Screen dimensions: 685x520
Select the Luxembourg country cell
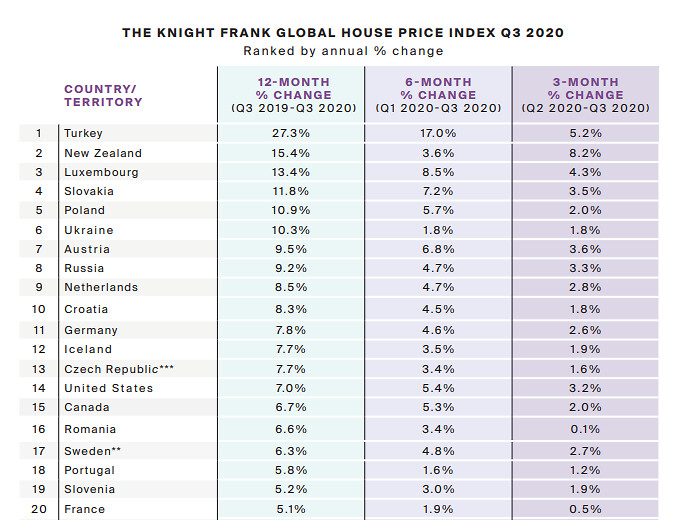(101, 172)
